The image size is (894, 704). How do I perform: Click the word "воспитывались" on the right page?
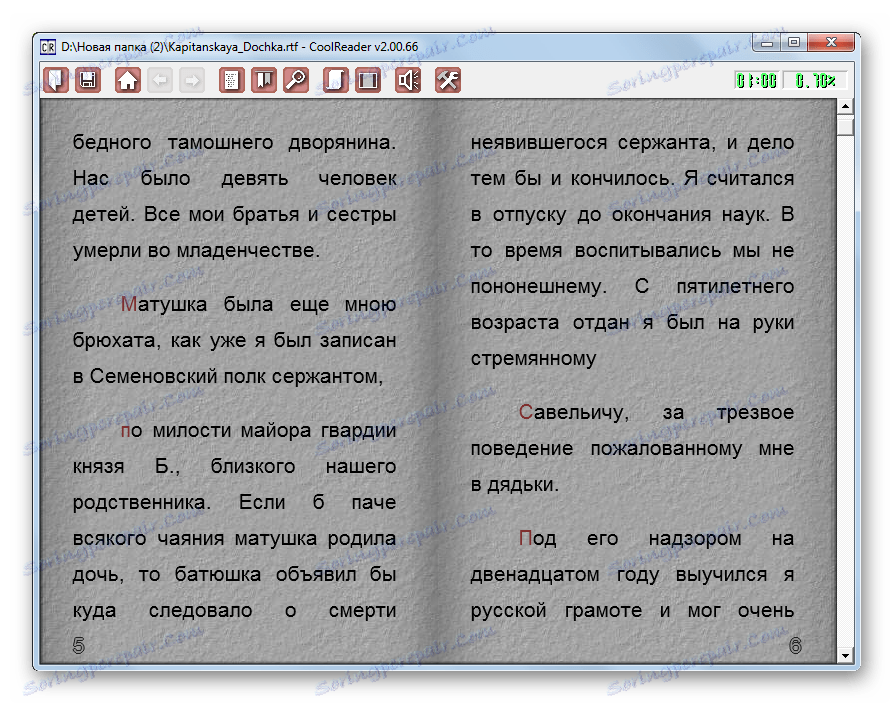(x=648, y=250)
